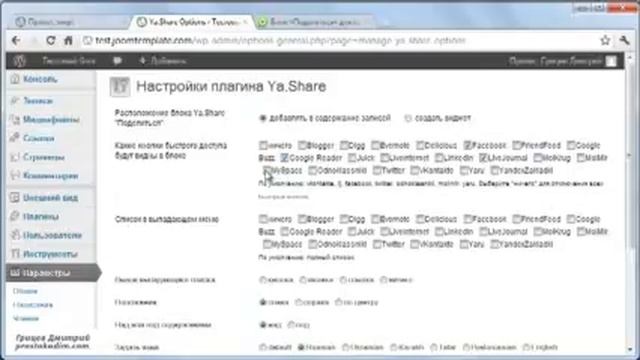
Task: Open Записи posts menu in sidebar
Action: (38, 100)
